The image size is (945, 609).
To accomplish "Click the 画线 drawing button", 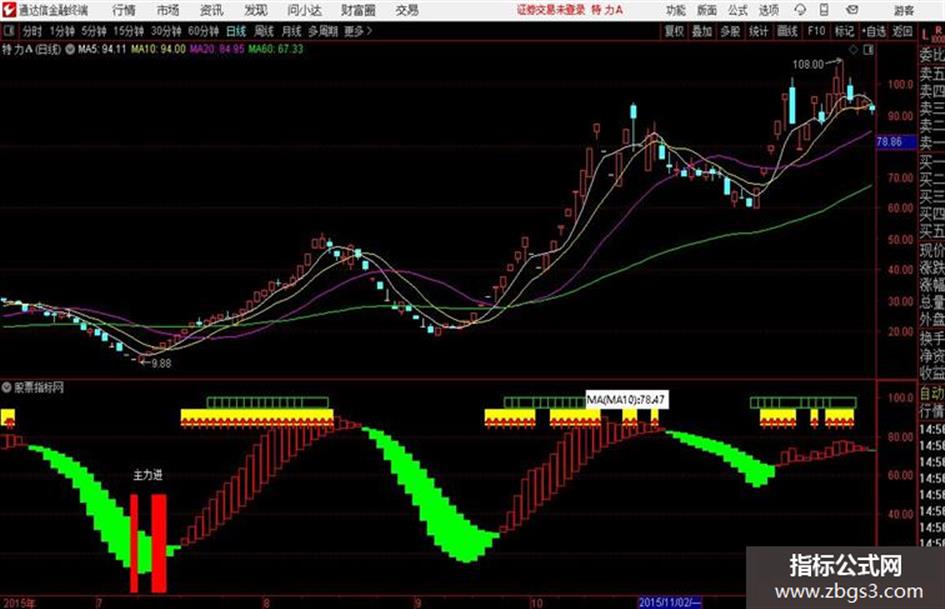I will pos(788,31).
